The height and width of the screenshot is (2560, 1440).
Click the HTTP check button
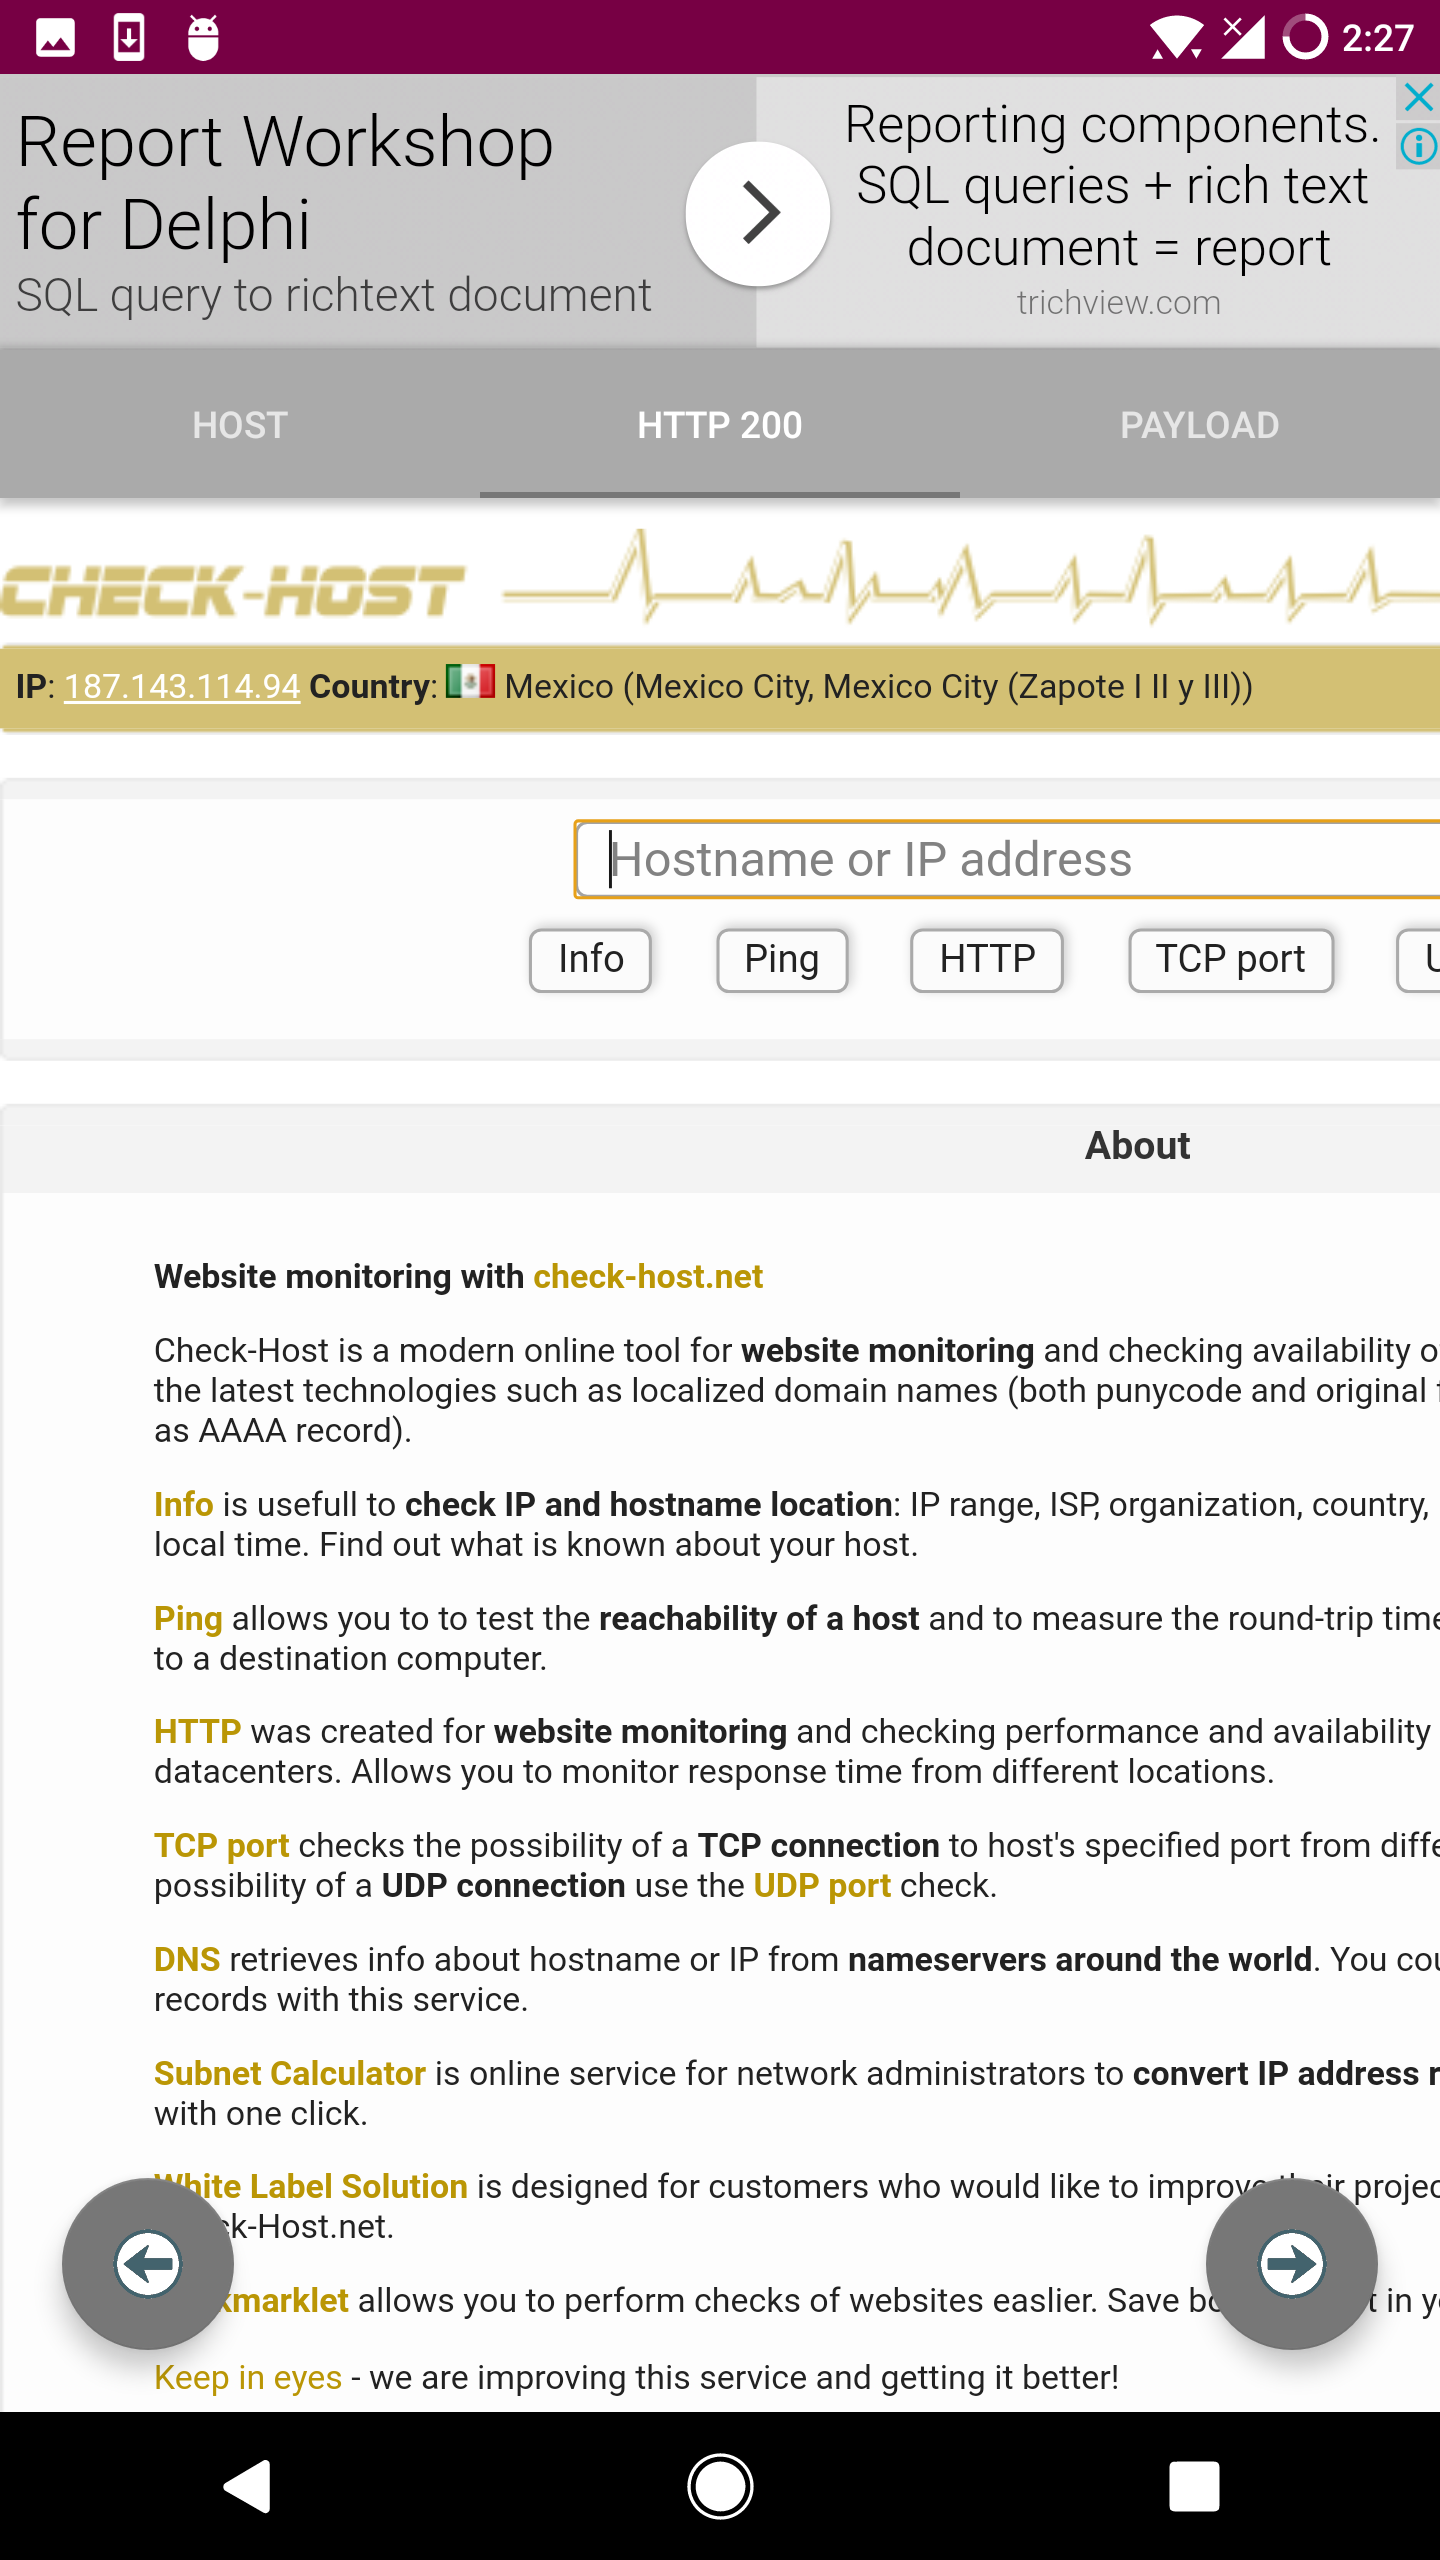(x=987, y=960)
